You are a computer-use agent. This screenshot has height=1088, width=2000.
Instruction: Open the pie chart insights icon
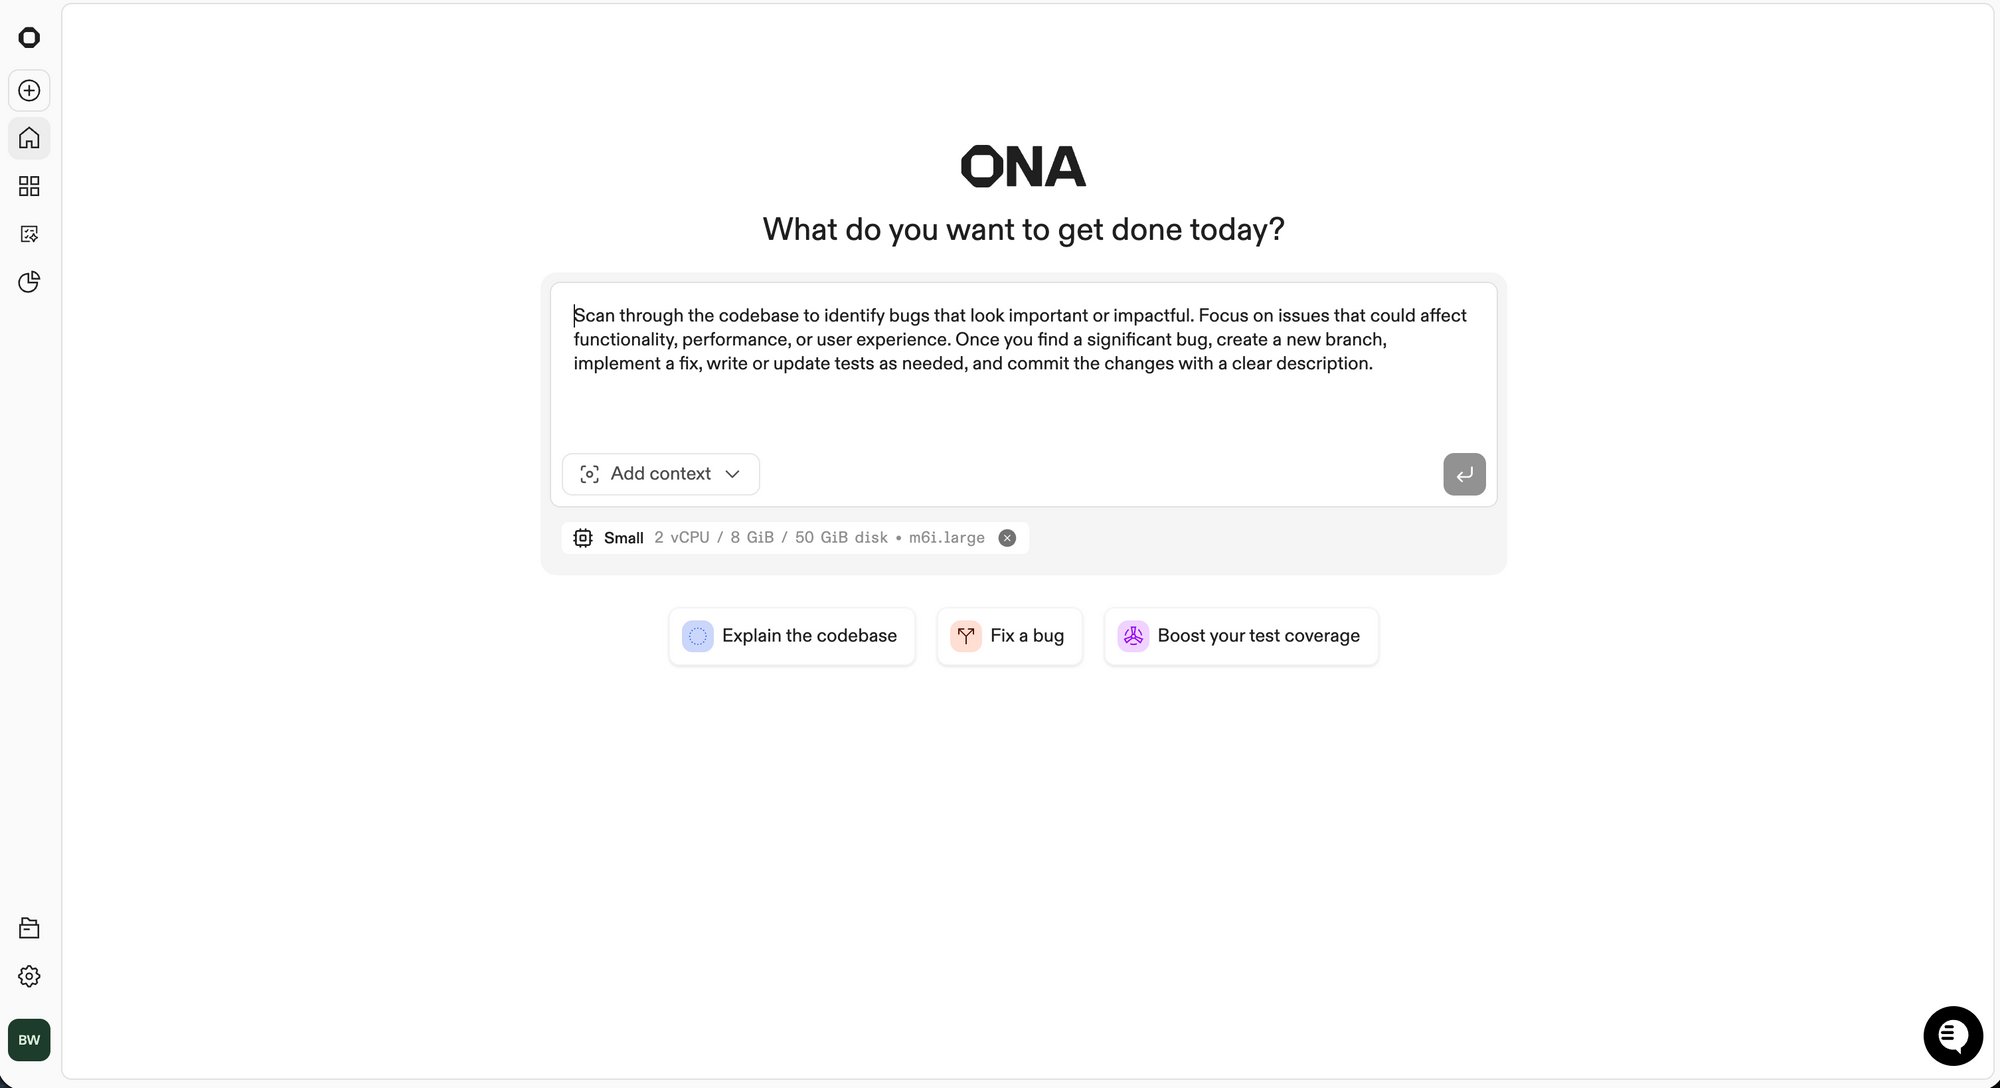coord(29,282)
